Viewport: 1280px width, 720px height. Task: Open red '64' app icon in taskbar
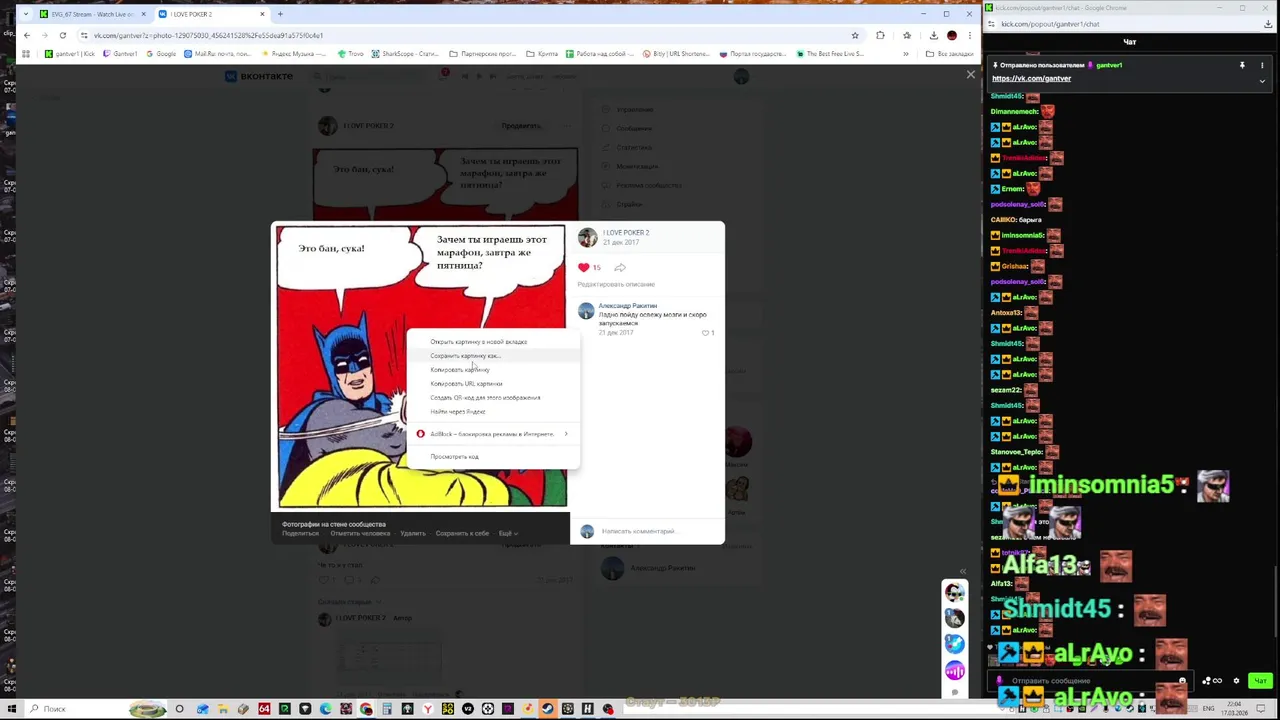264,709
